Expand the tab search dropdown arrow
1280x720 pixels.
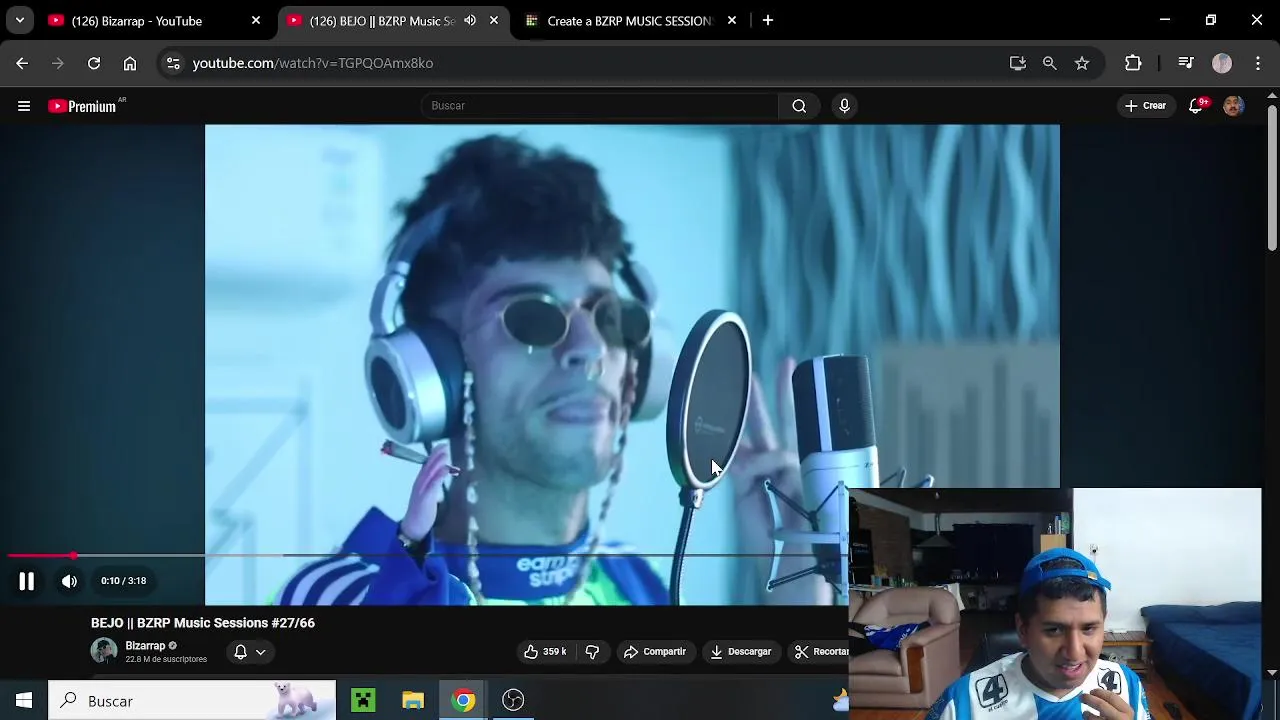coord(20,20)
